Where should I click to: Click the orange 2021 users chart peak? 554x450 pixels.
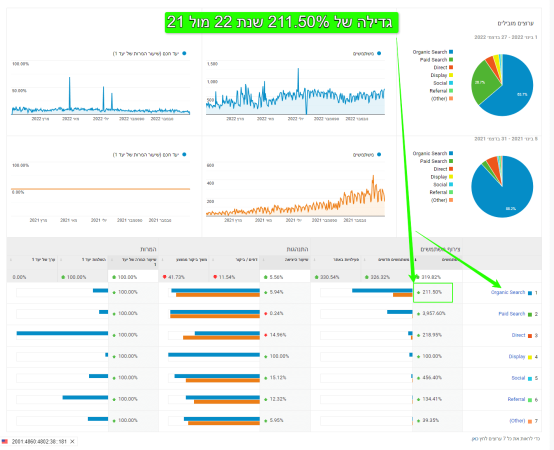[373, 177]
